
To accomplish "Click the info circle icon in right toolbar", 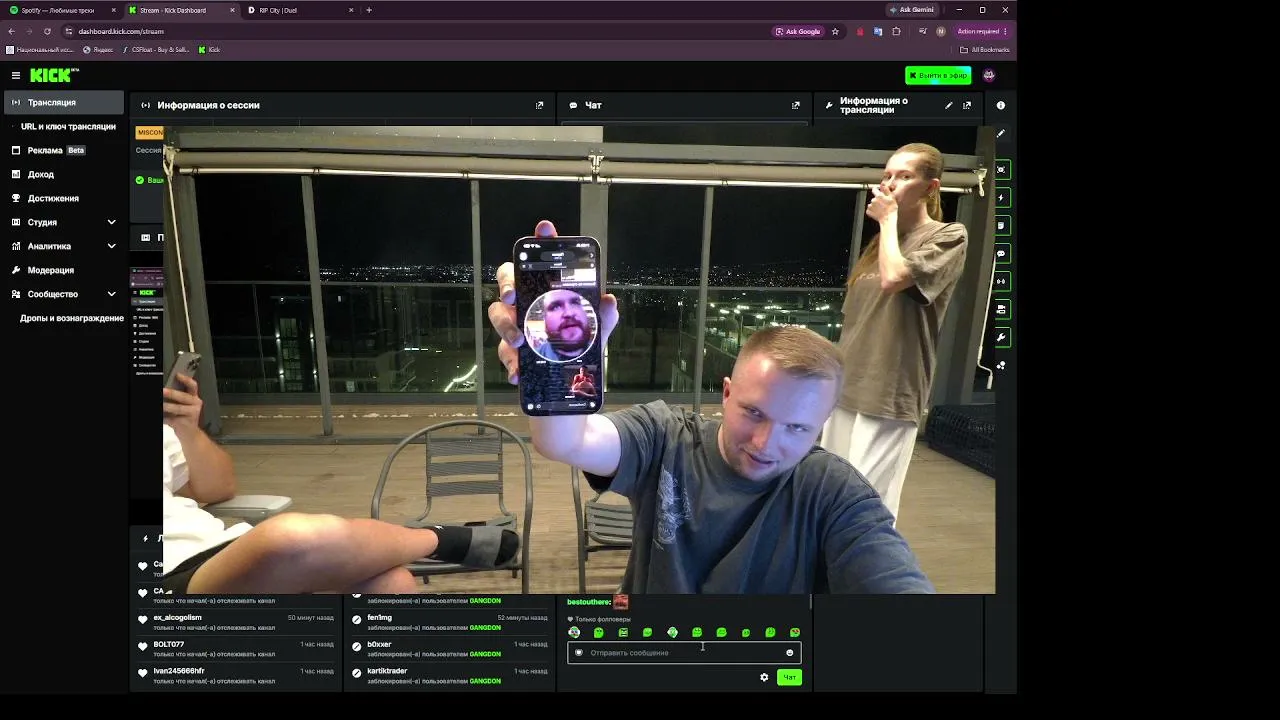I will [1001, 105].
